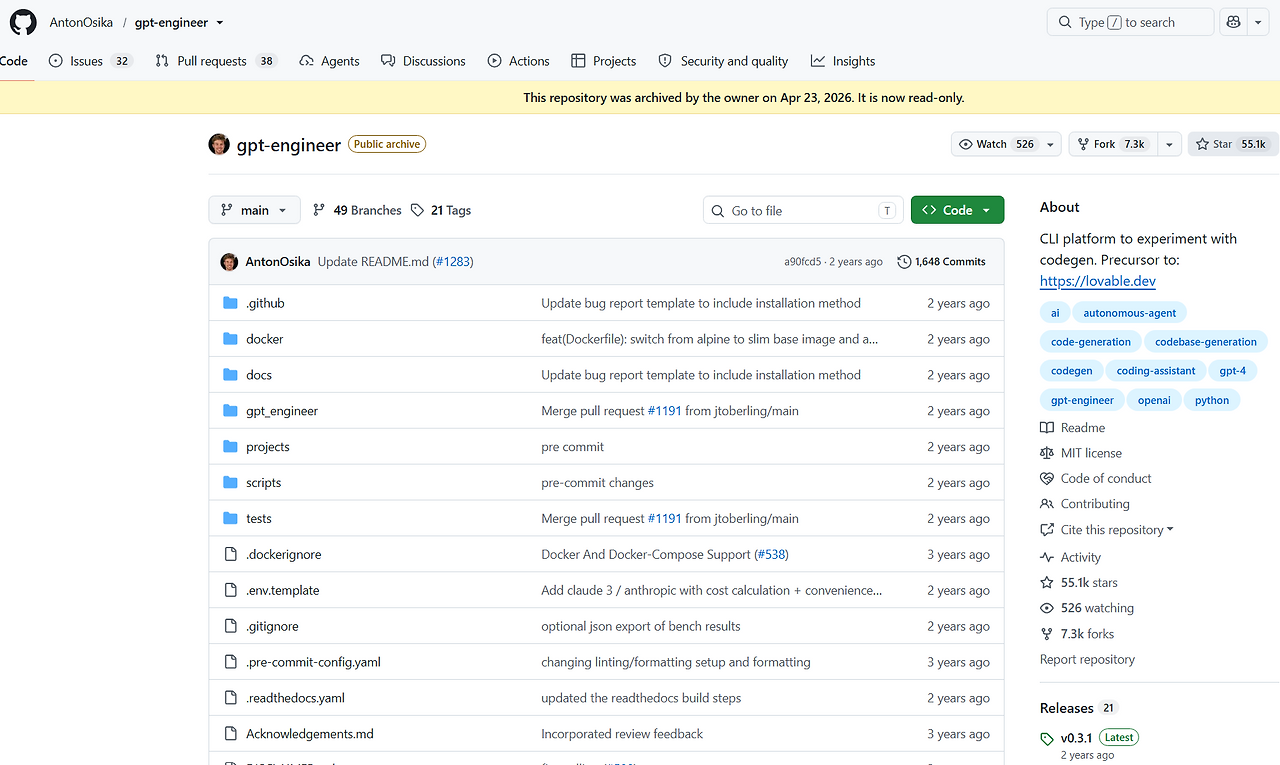Image resolution: width=1280 pixels, height=765 pixels.
Task: Click the tag icon beside v0.3.1 release
Action: pyautogui.click(x=1047, y=739)
